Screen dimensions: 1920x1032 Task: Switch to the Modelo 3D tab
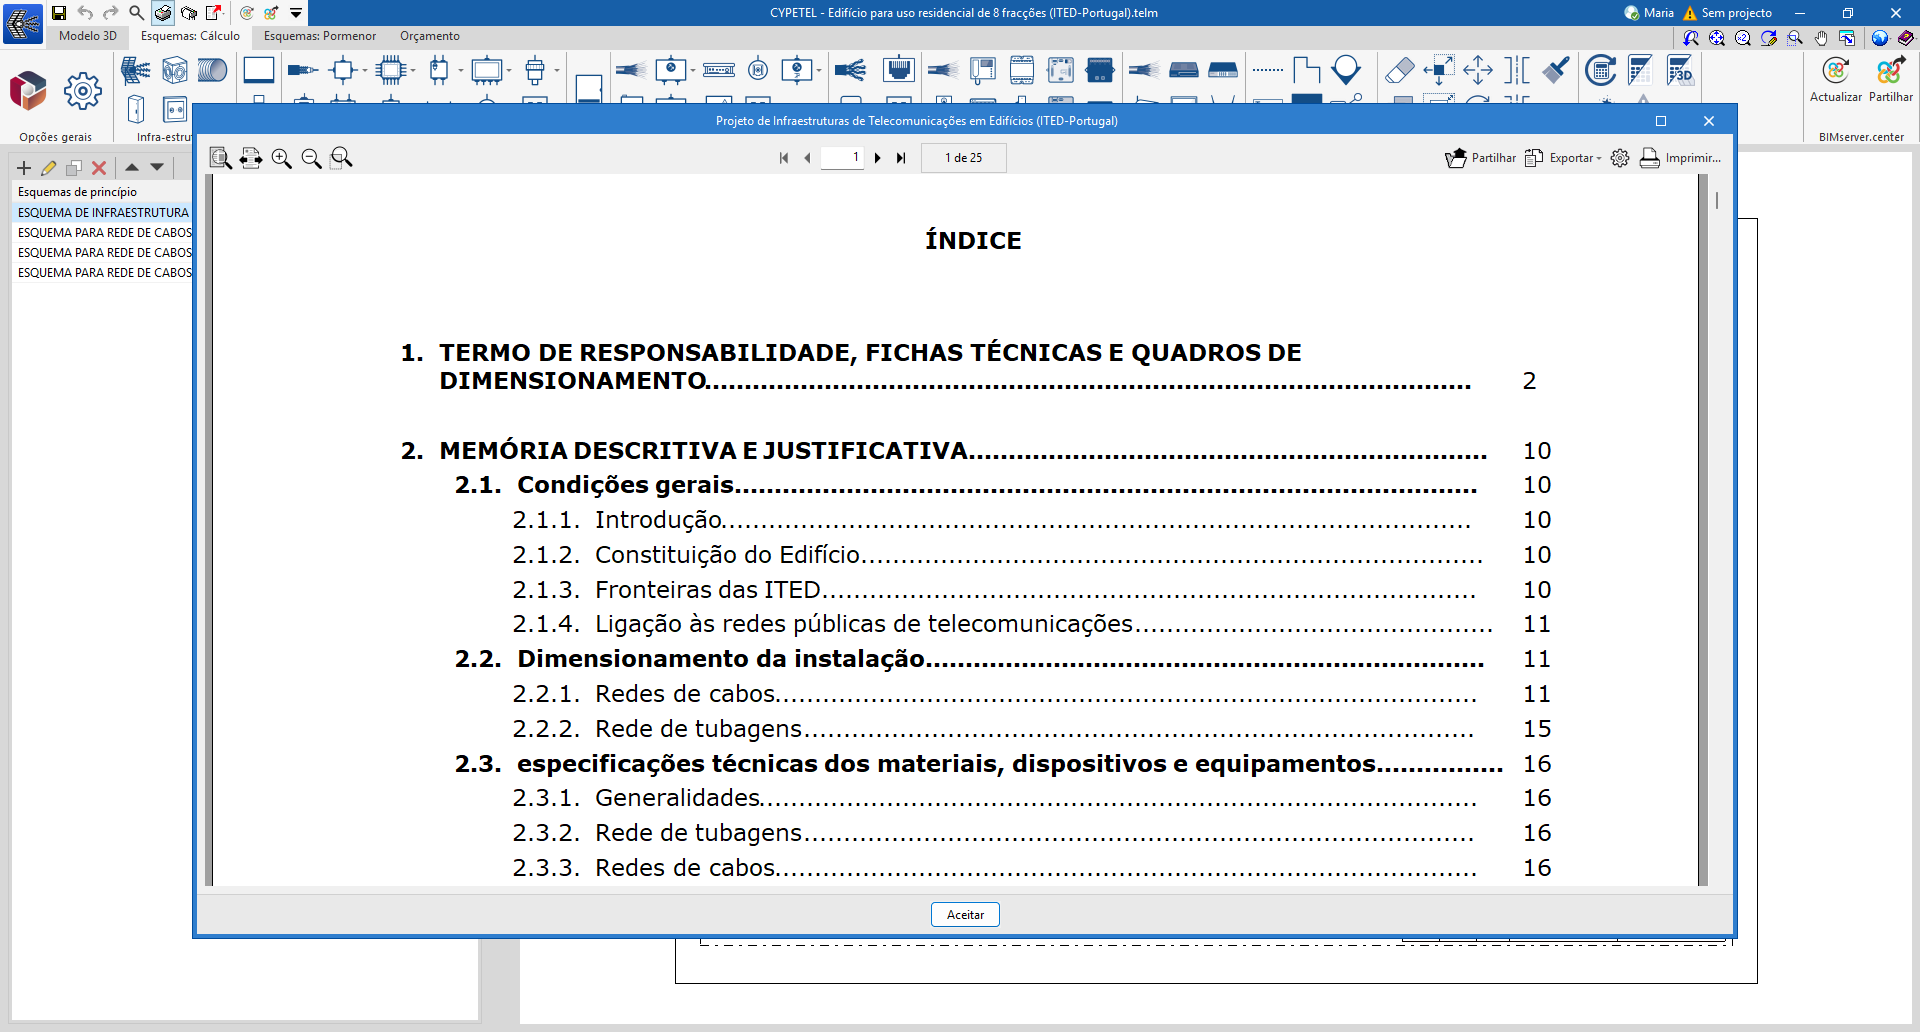click(88, 36)
